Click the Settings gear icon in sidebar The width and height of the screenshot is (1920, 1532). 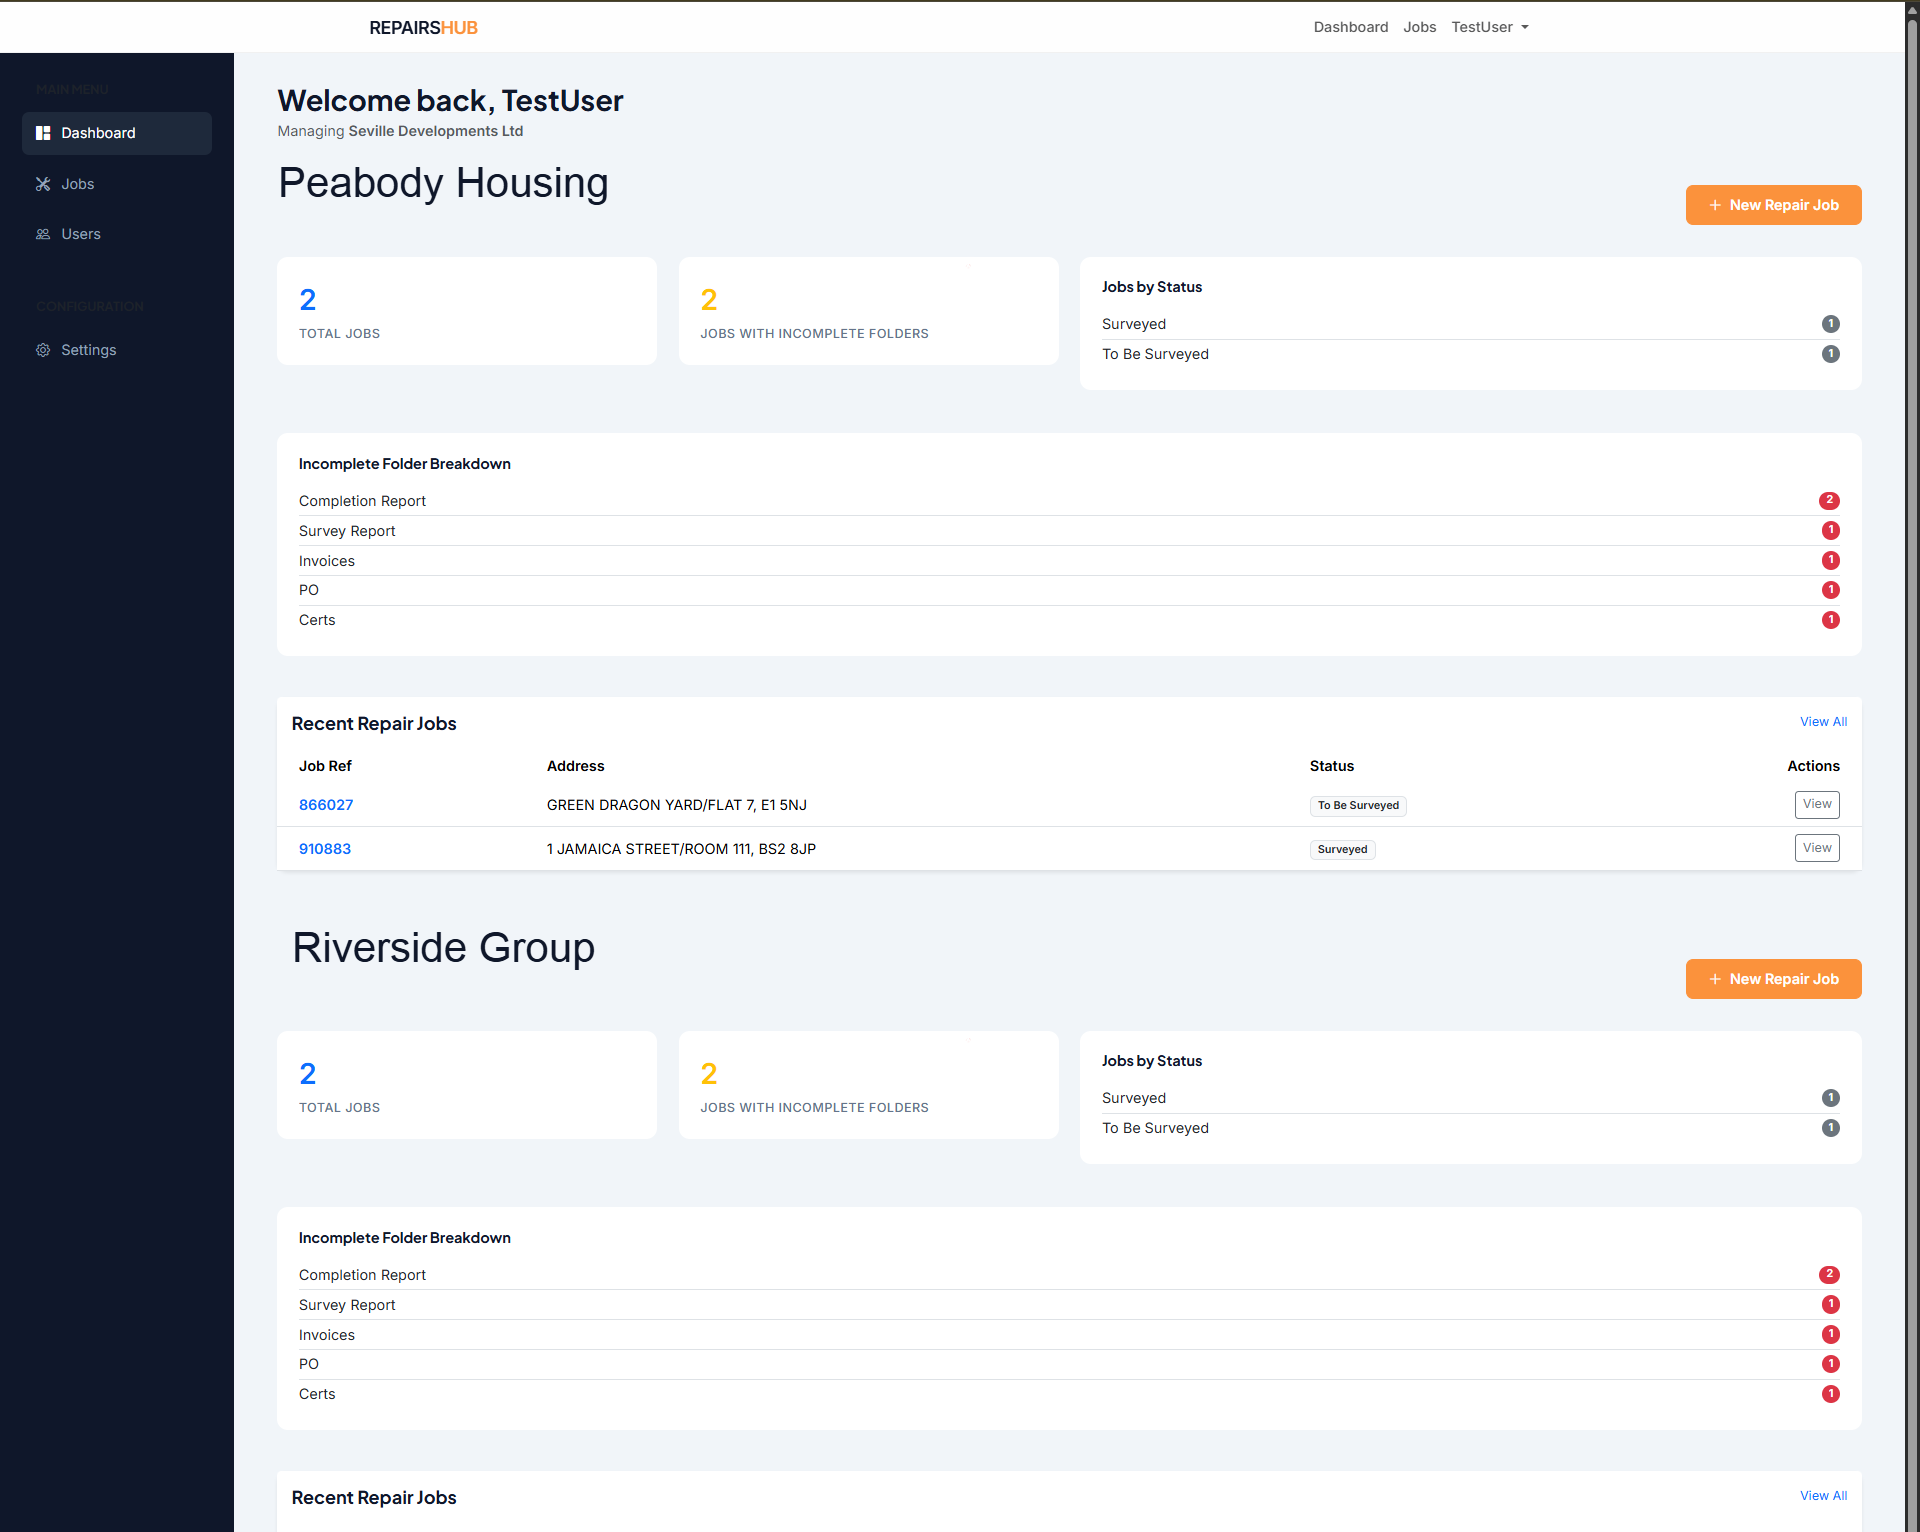point(43,350)
